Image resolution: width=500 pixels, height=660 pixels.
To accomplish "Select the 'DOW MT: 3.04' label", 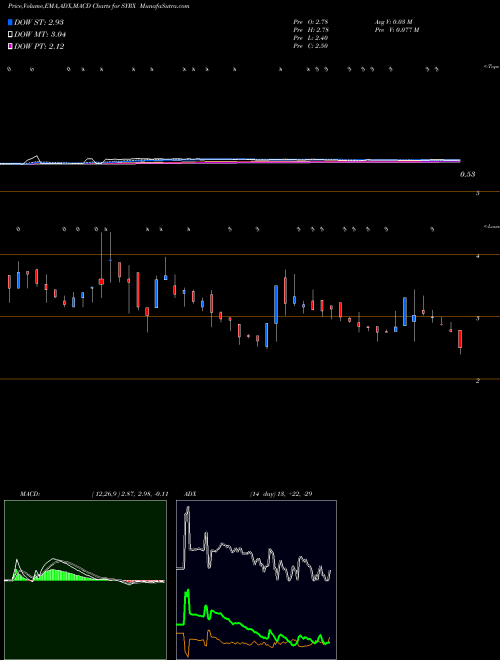I will click(x=40, y=34).
